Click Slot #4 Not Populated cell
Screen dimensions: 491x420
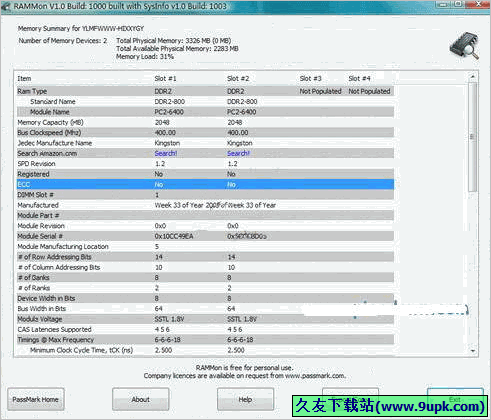[x=369, y=91]
